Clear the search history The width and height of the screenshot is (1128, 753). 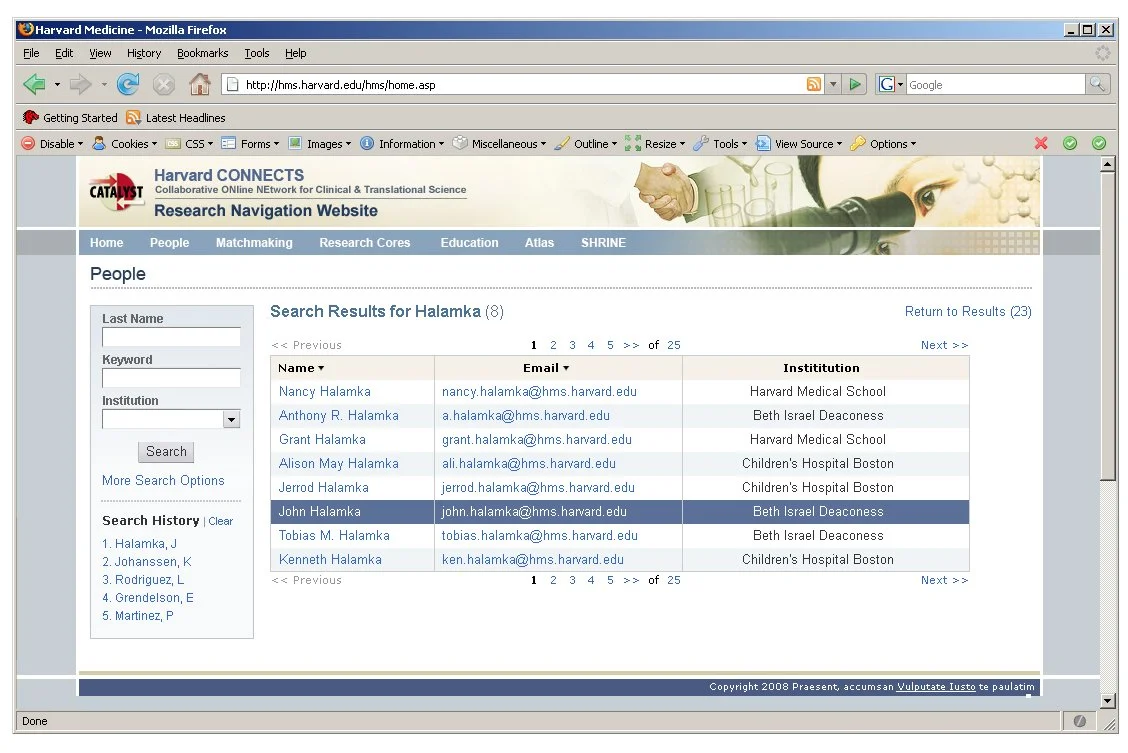(221, 521)
